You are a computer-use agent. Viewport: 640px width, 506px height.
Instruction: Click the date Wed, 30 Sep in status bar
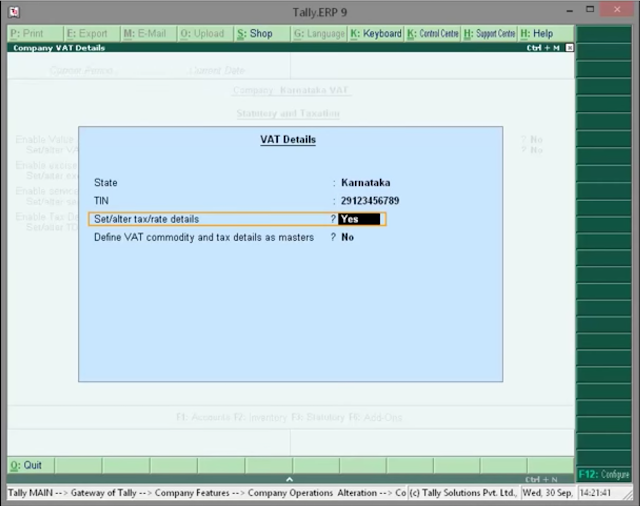point(547,493)
